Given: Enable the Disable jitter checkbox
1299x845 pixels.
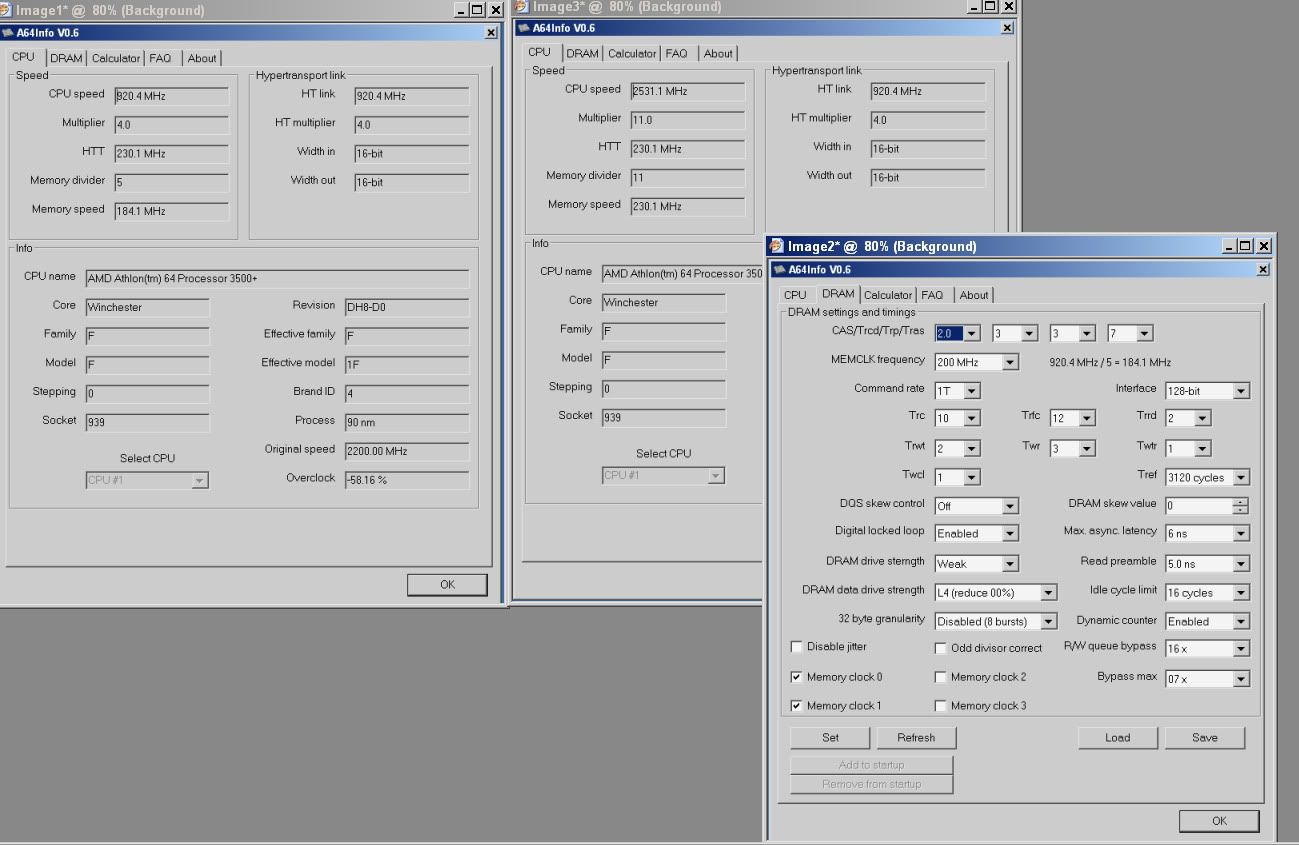Looking at the screenshot, I should pyautogui.click(x=797, y=647).
